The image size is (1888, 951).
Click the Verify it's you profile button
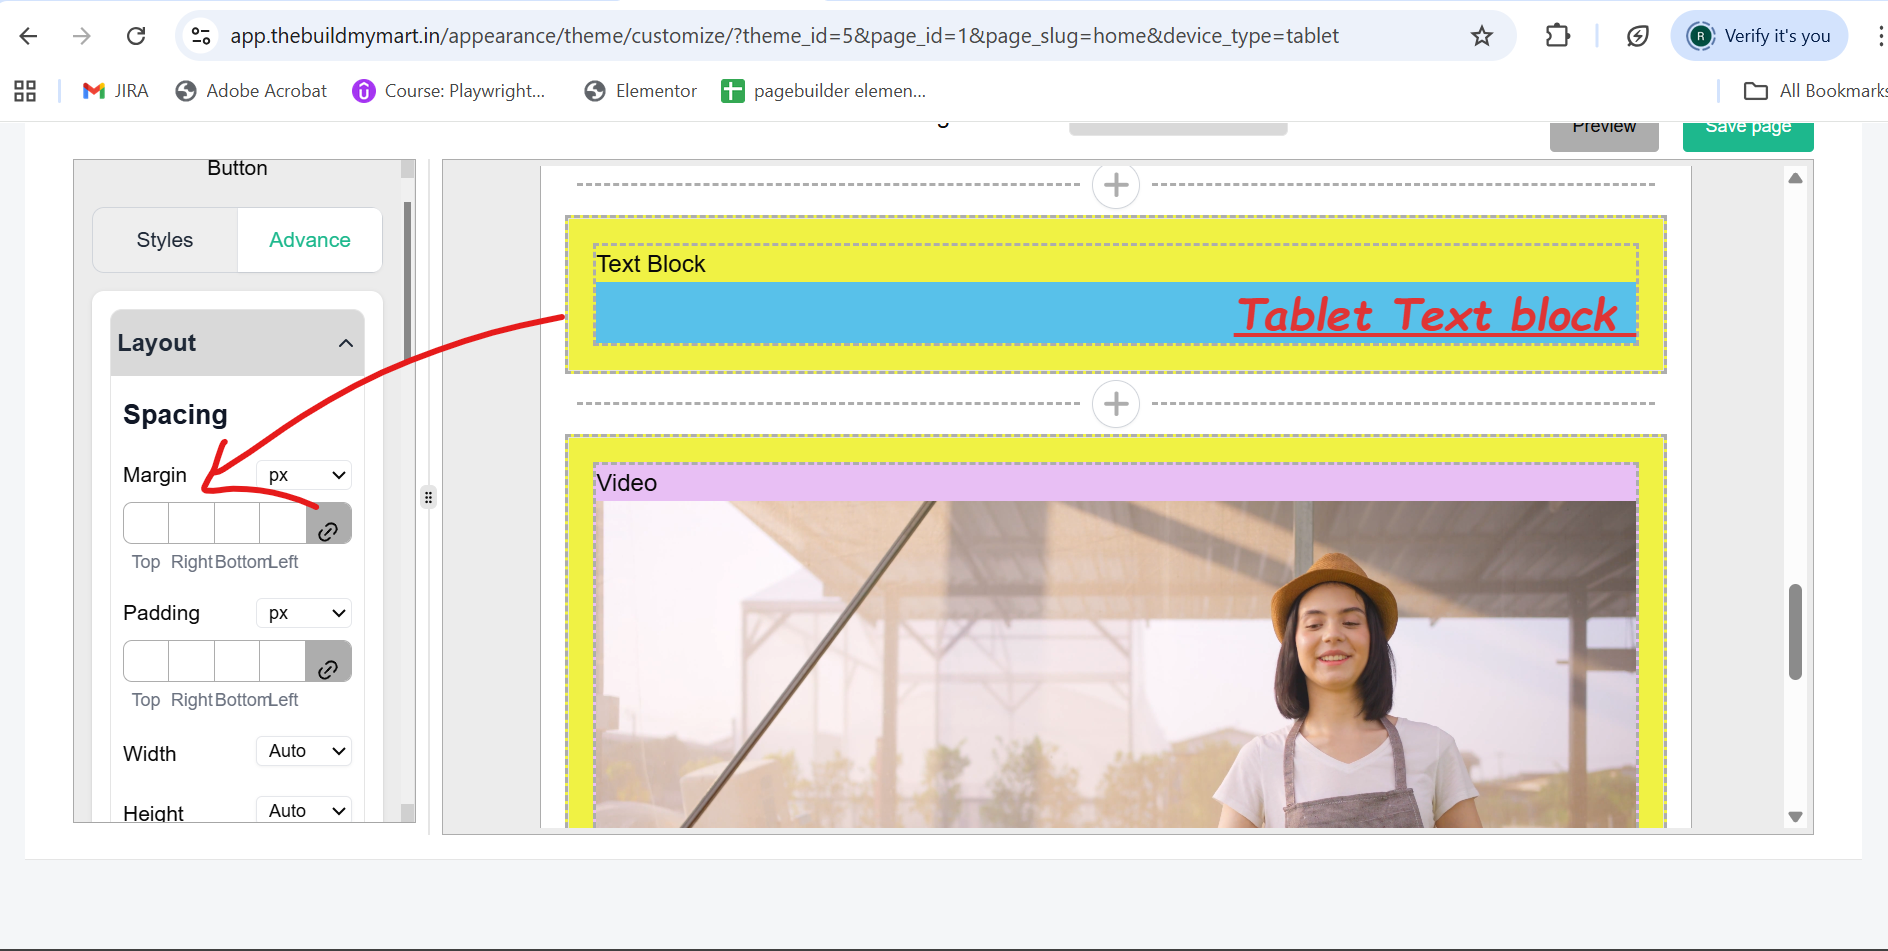(x=1759, y=36)
